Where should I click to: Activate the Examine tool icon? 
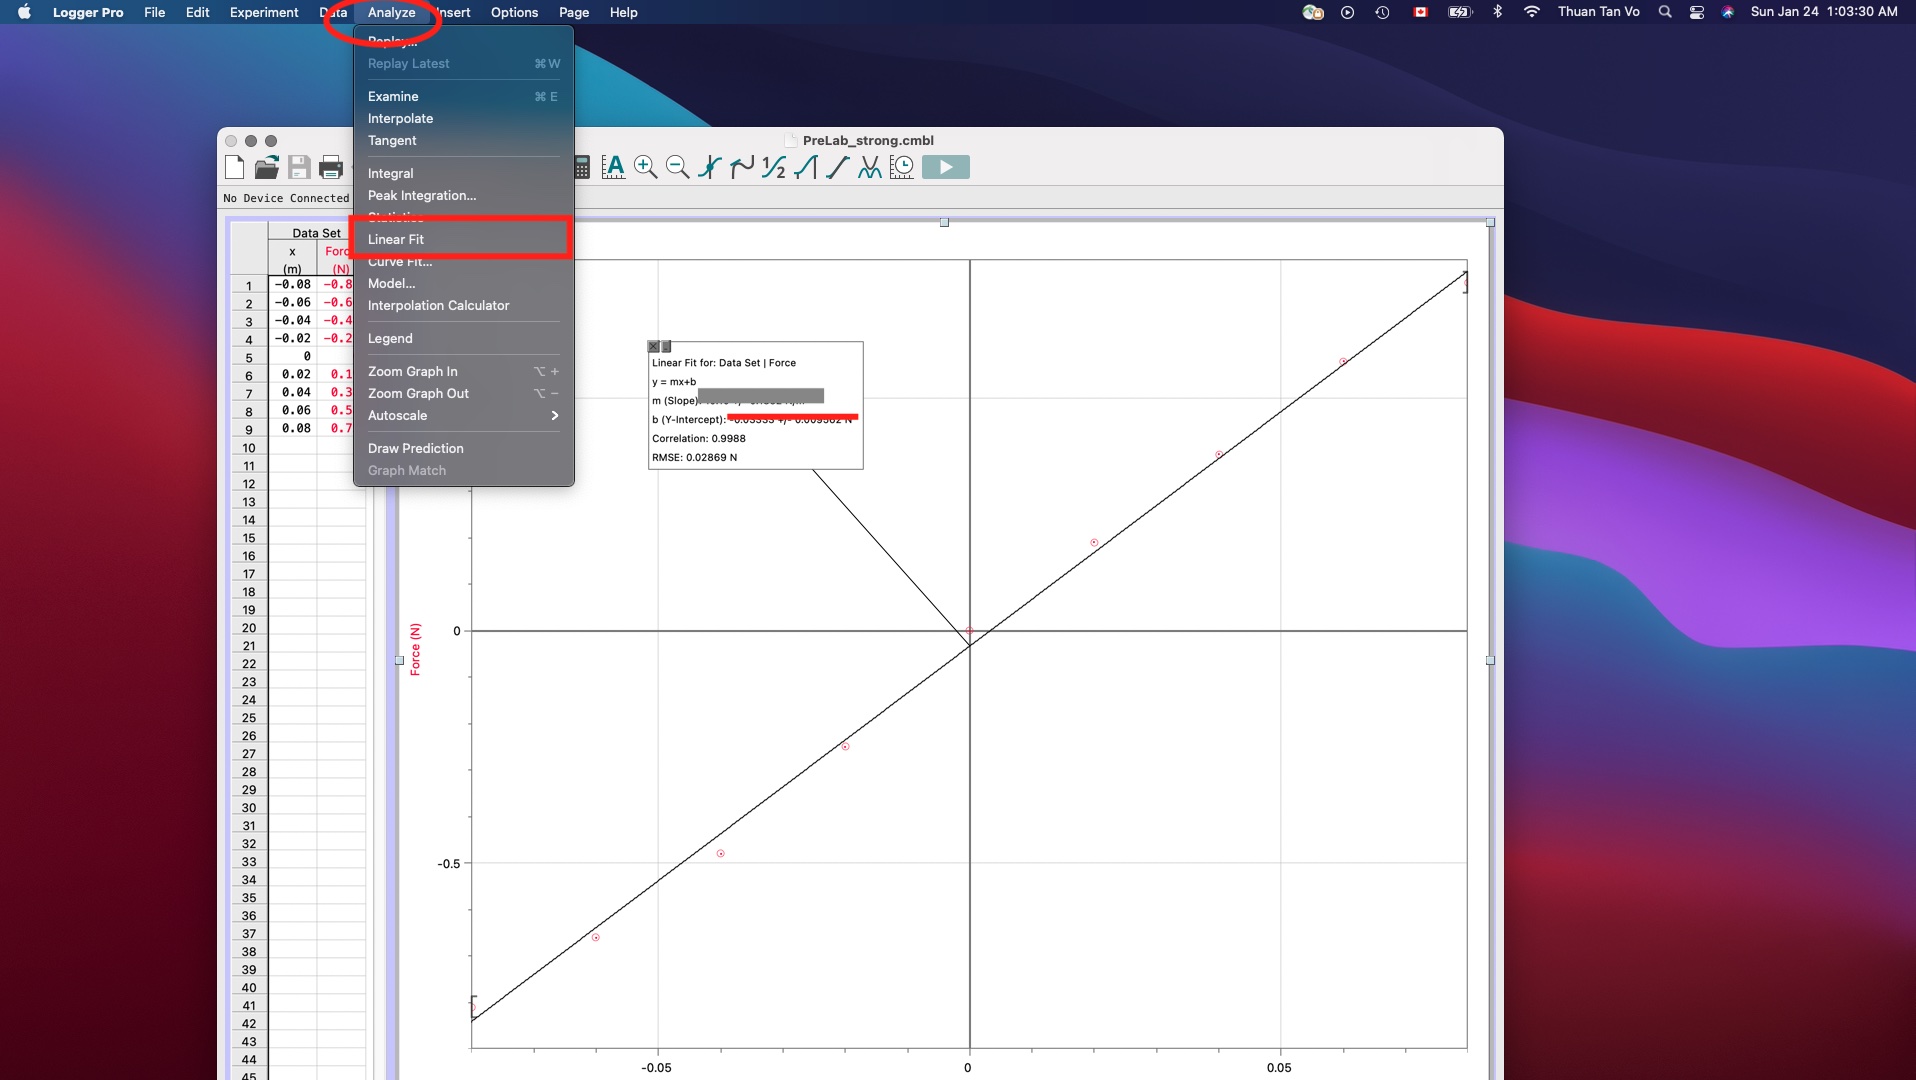[x=710, y=167]
